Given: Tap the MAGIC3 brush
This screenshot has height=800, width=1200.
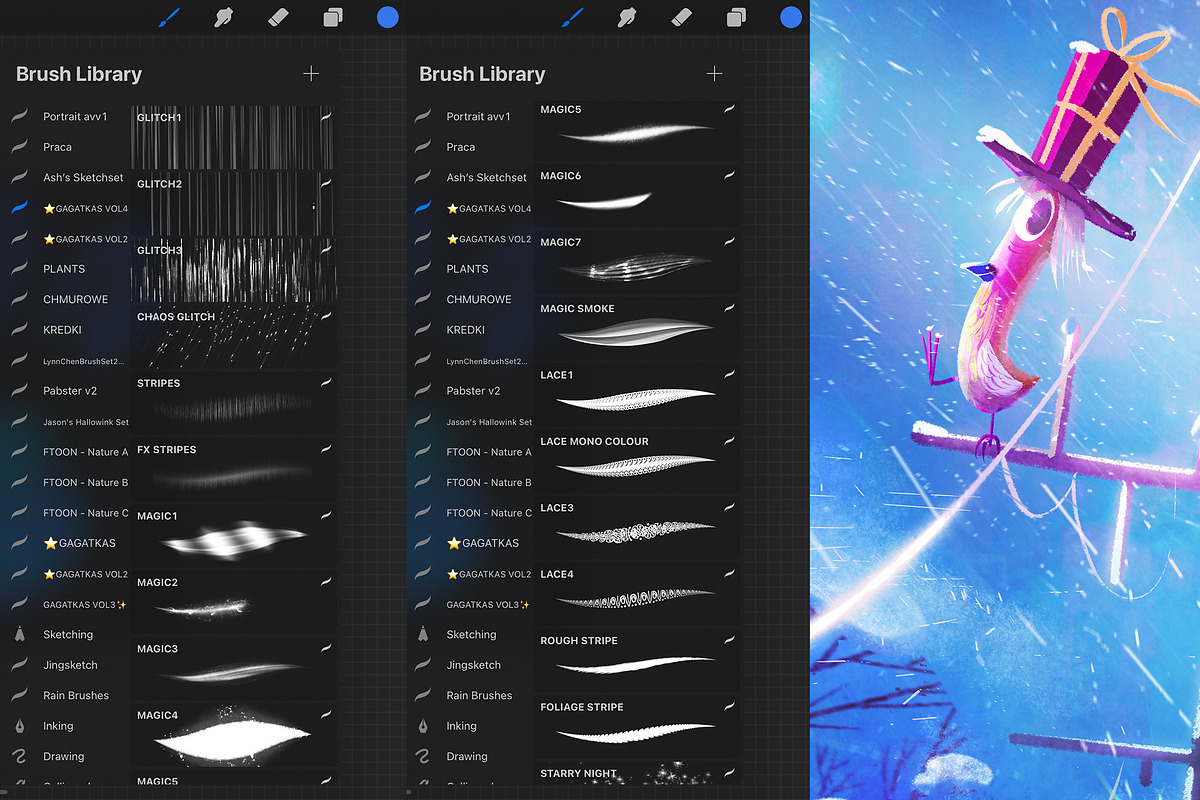Looking at the screenshot, I should pyautogui.click(x=233, y=669).
